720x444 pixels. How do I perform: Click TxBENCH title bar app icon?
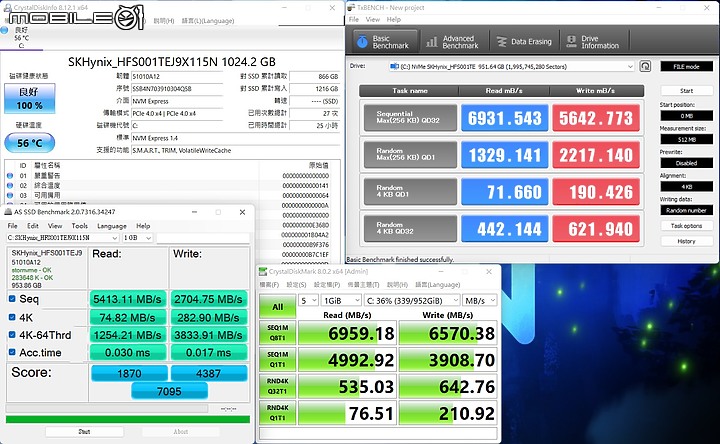click(351, 8)
